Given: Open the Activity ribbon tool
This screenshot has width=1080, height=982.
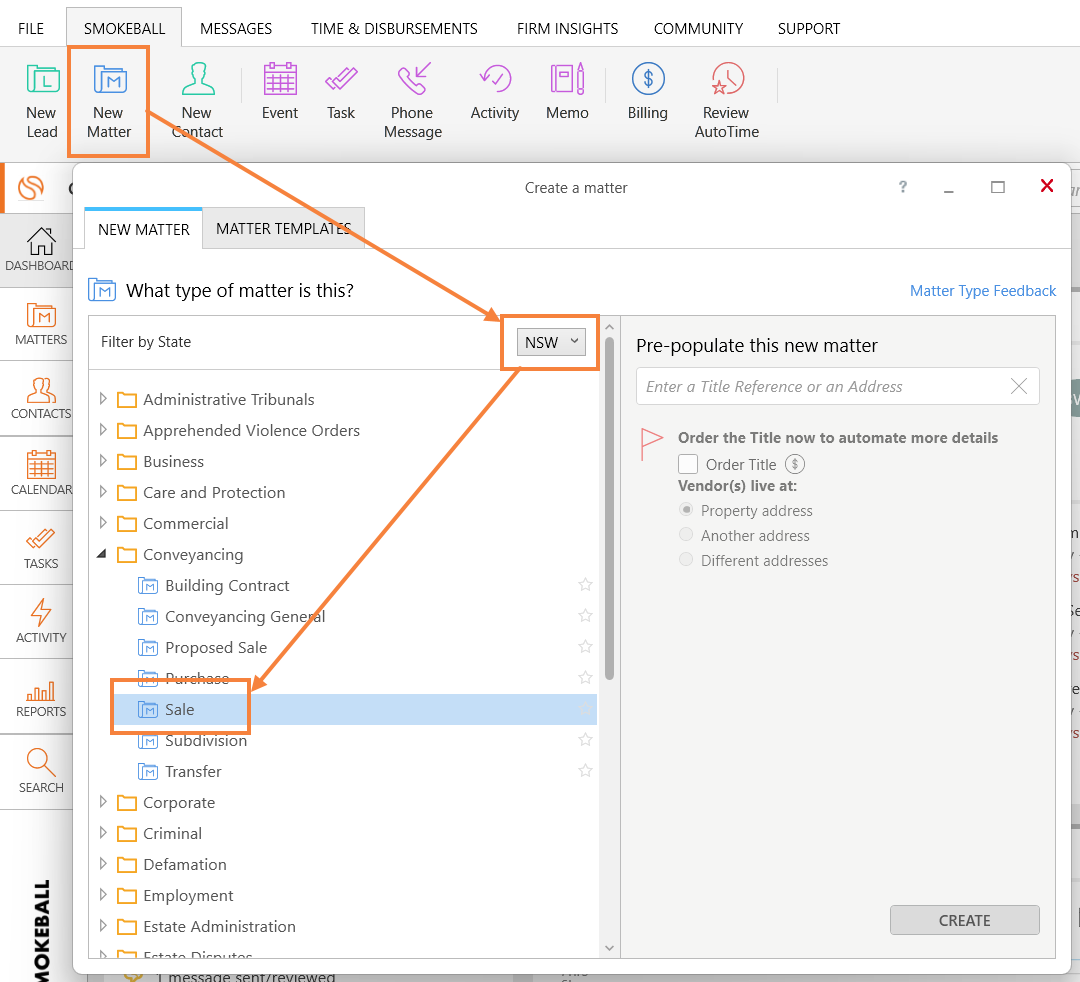Looking at the screenshot, I should pyautogui.click(x=495, y=91).
